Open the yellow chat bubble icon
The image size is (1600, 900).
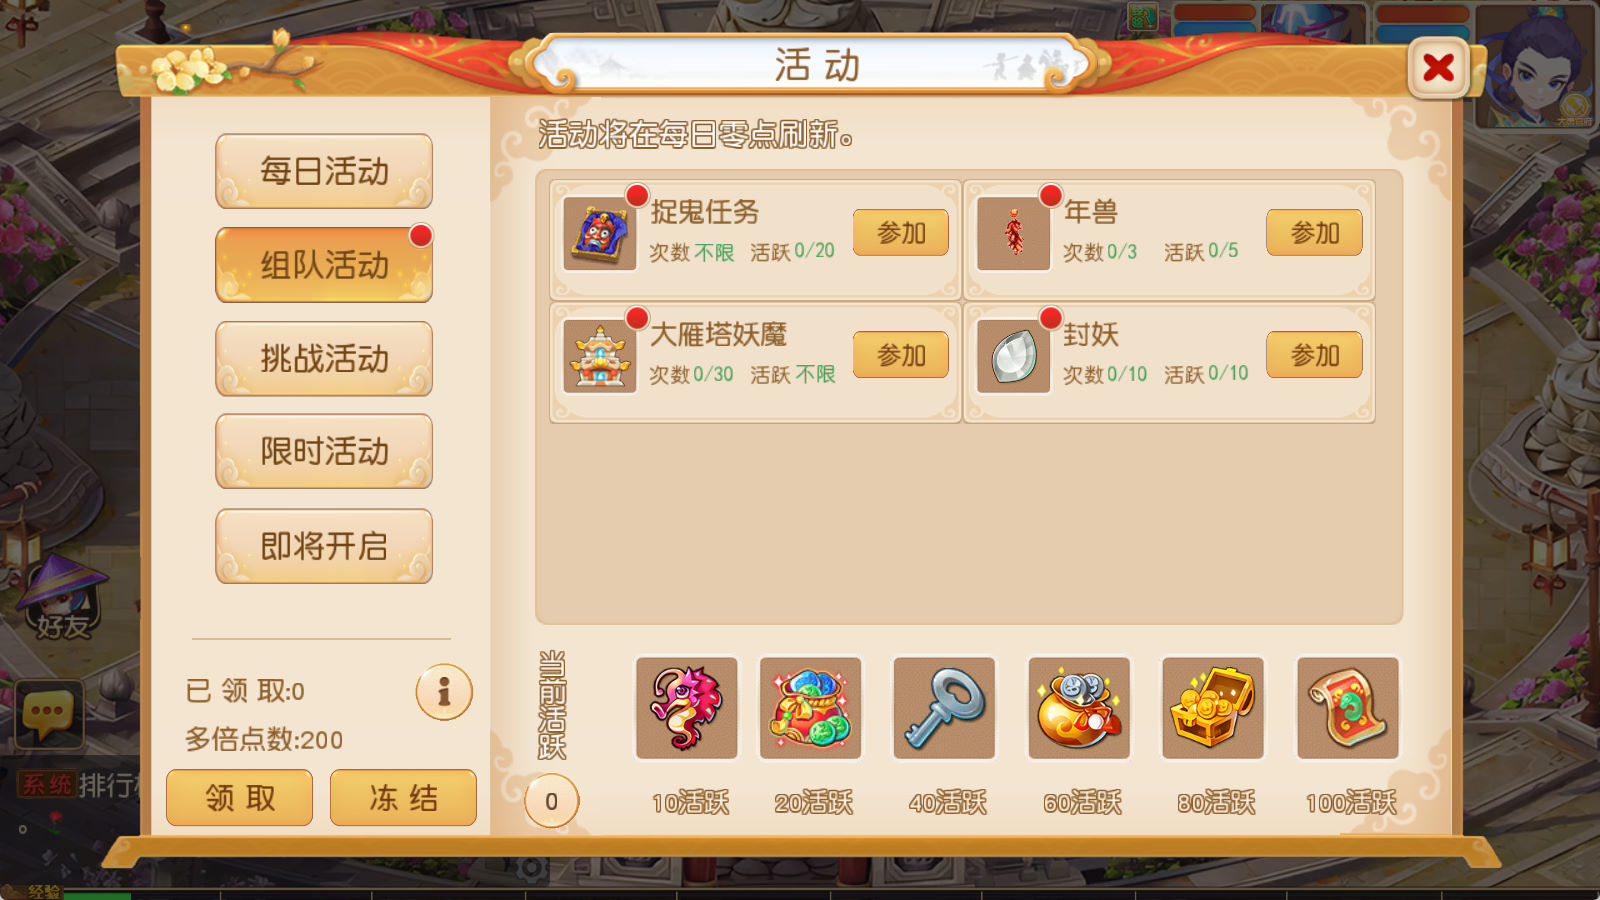coord(49,714)
